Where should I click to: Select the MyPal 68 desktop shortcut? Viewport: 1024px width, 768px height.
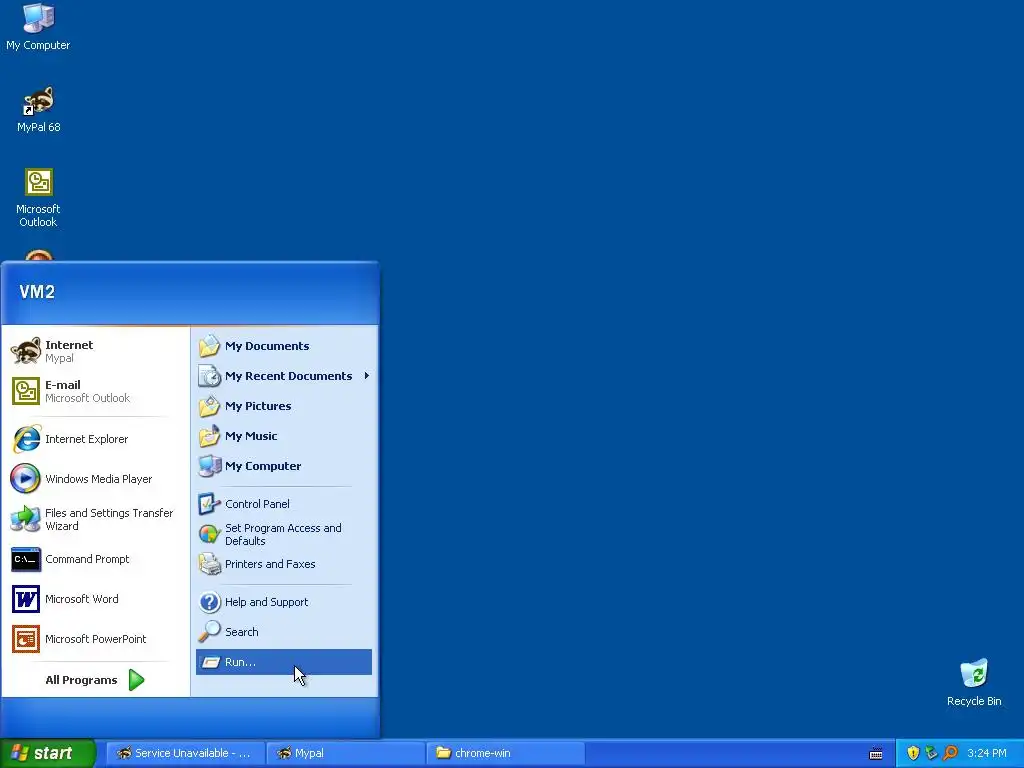39,110
